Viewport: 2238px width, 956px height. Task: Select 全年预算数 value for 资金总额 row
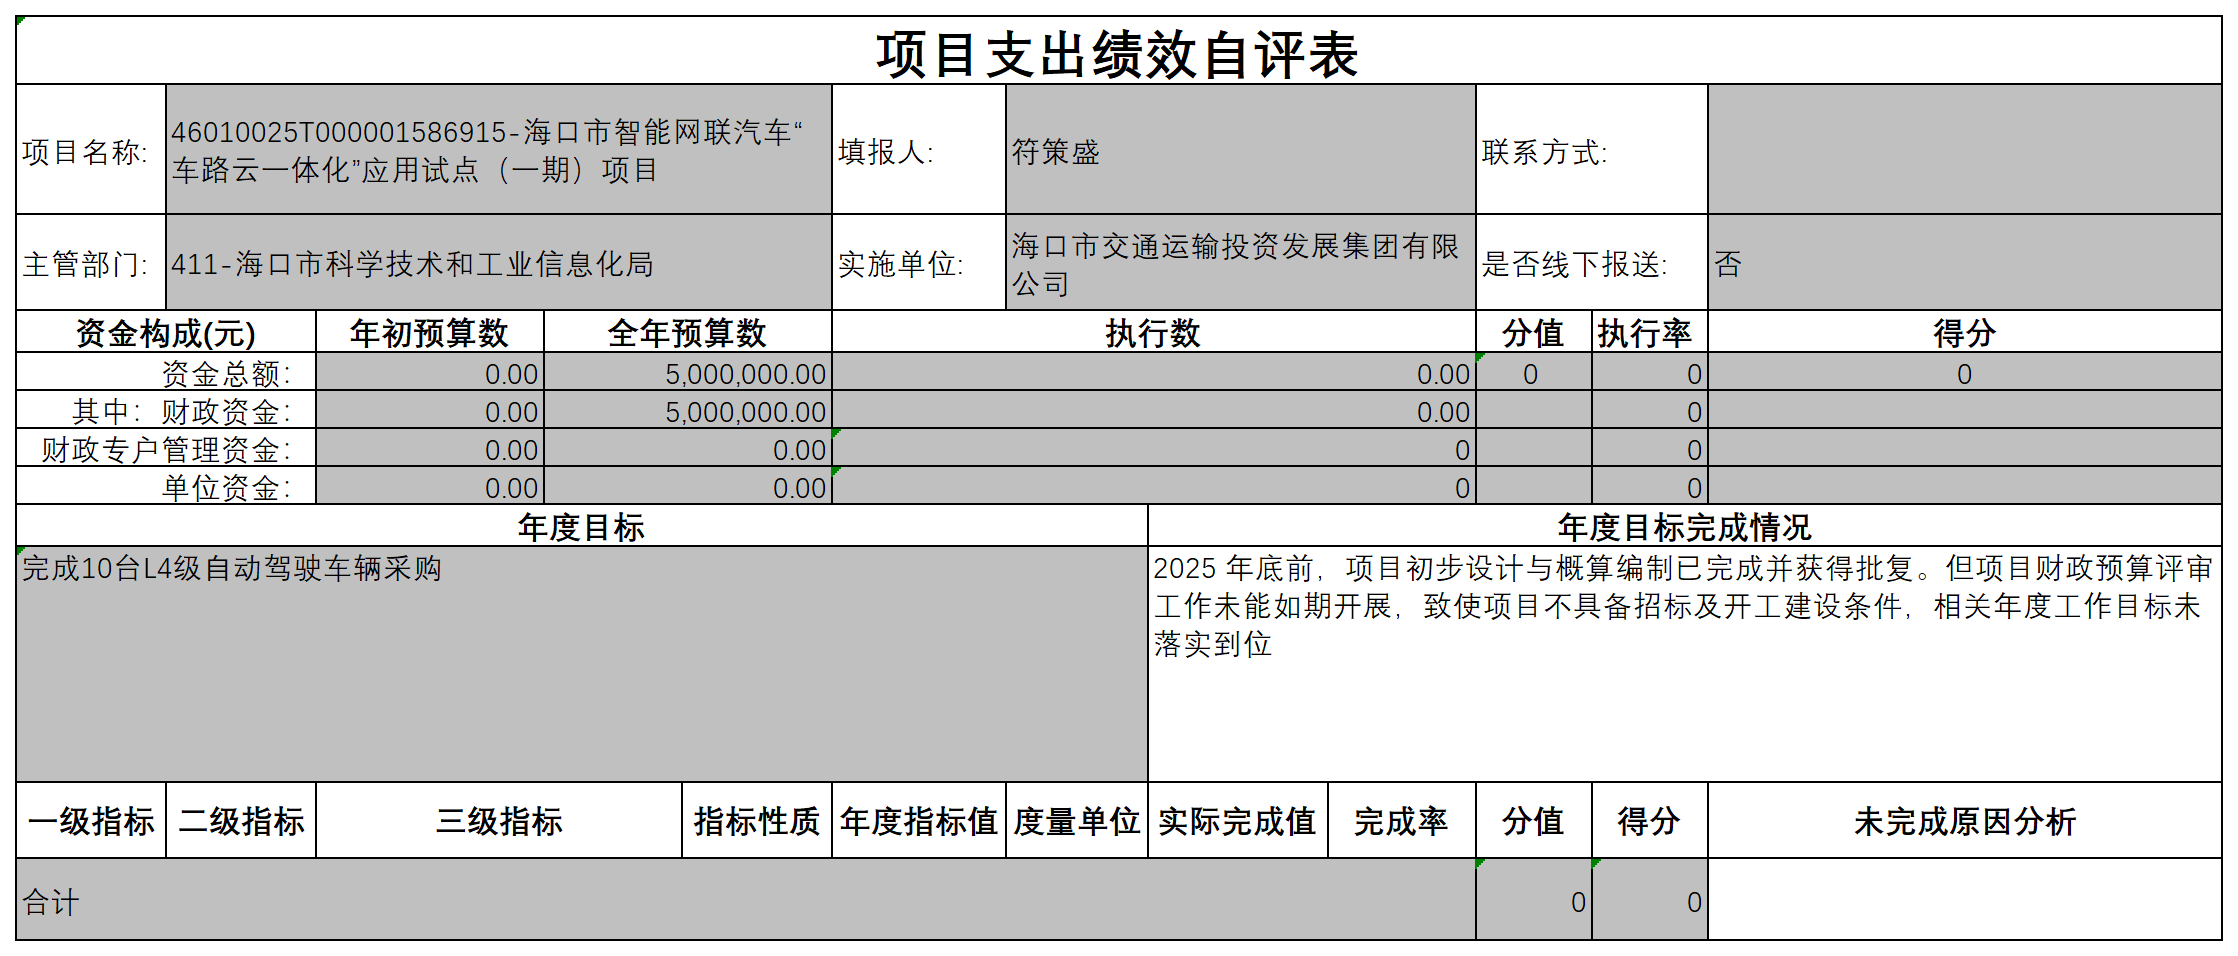pos(688,372)
